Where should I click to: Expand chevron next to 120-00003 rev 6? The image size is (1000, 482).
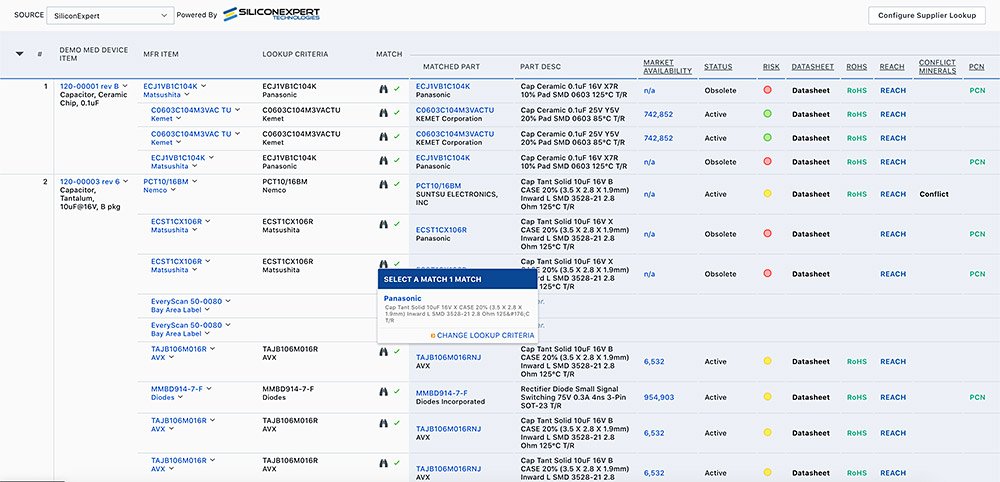click(126, 182)
